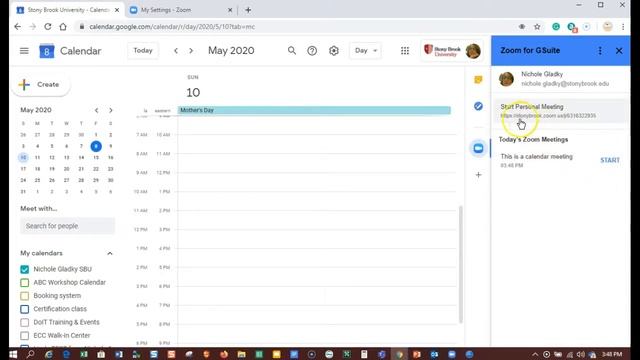Click the account profile photo in header

pos(473,51)
